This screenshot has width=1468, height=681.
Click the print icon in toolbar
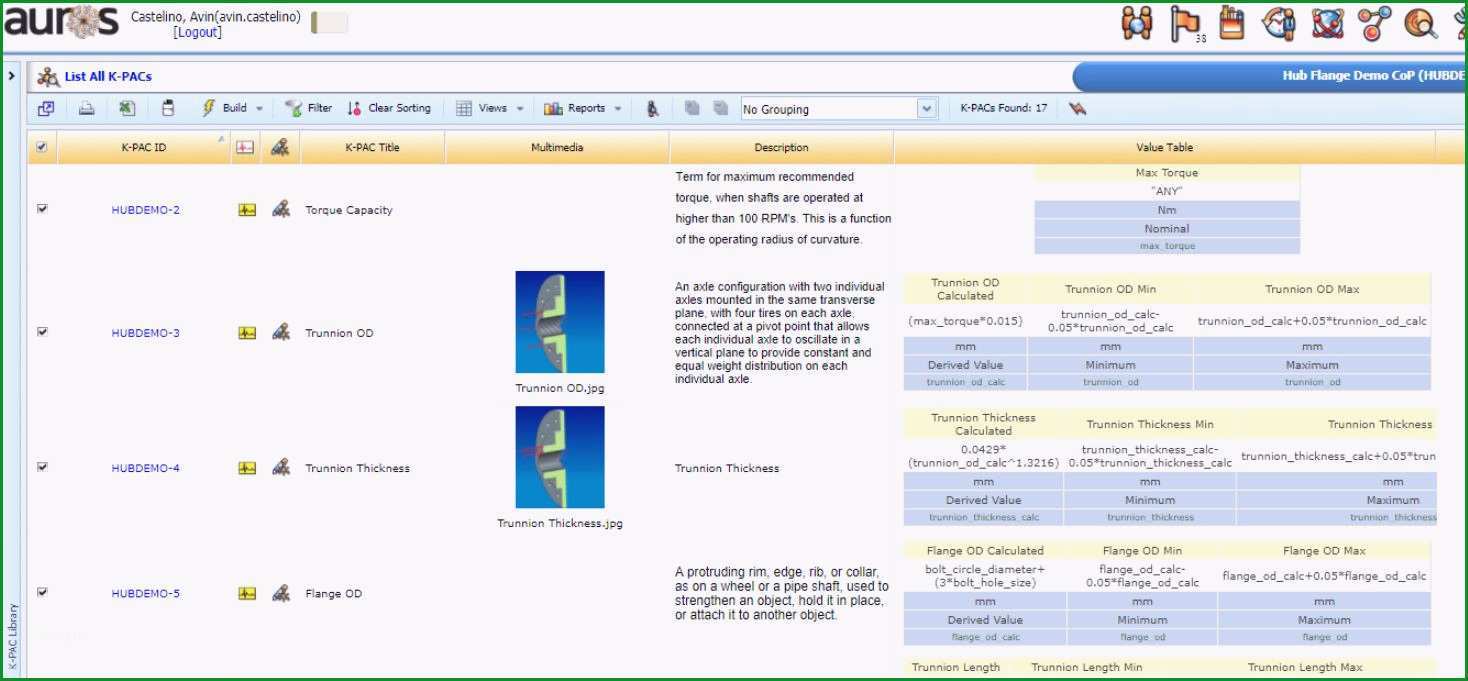87,109
